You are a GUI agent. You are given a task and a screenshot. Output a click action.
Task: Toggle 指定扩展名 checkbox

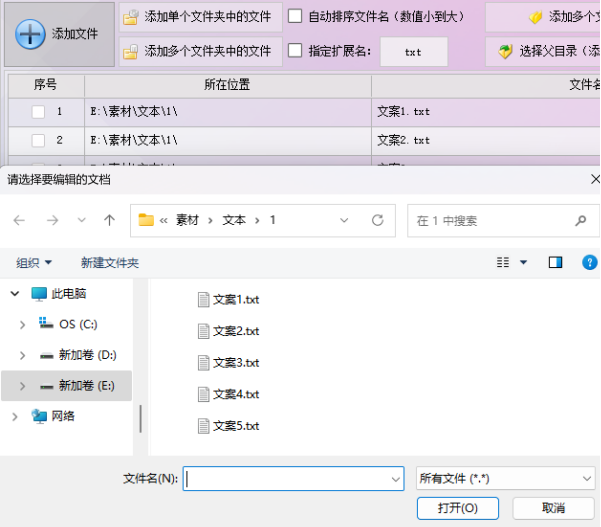point(295,50)
